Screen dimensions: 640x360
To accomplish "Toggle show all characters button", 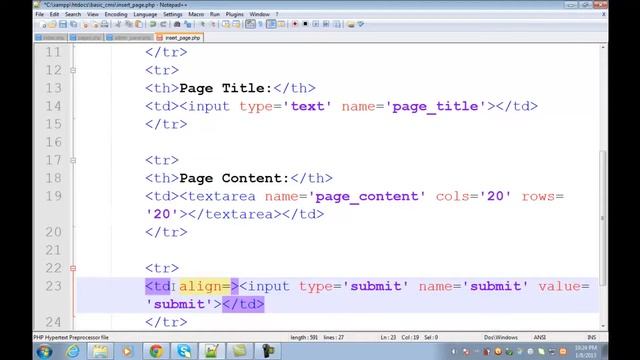I will (x=260, y=24).
